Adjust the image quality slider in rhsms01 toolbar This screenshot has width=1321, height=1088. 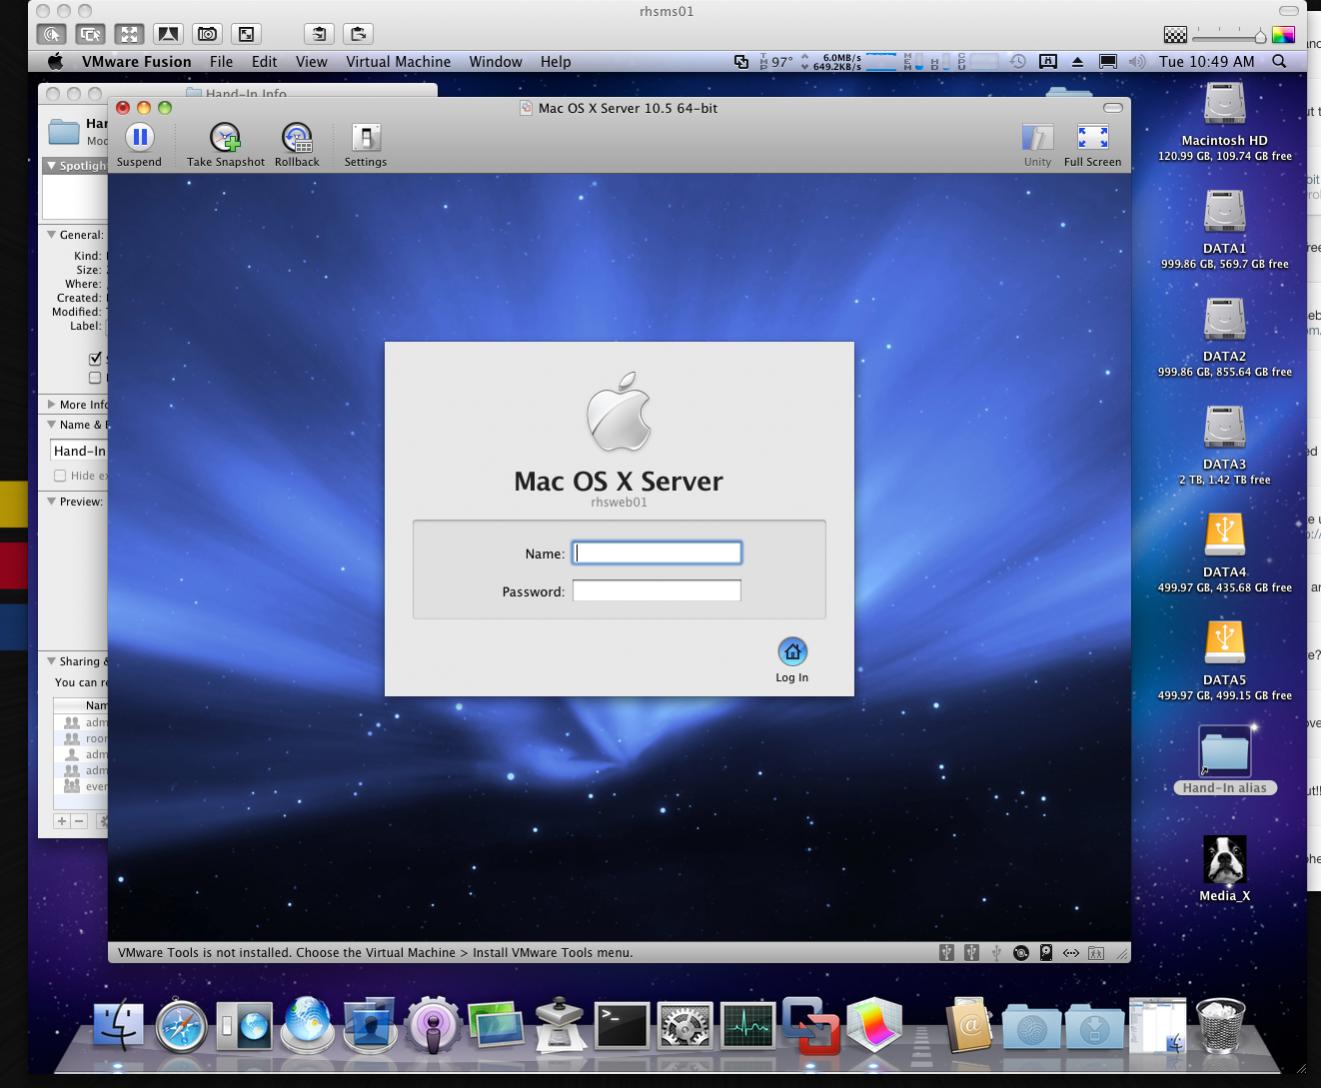(1231, 35)
